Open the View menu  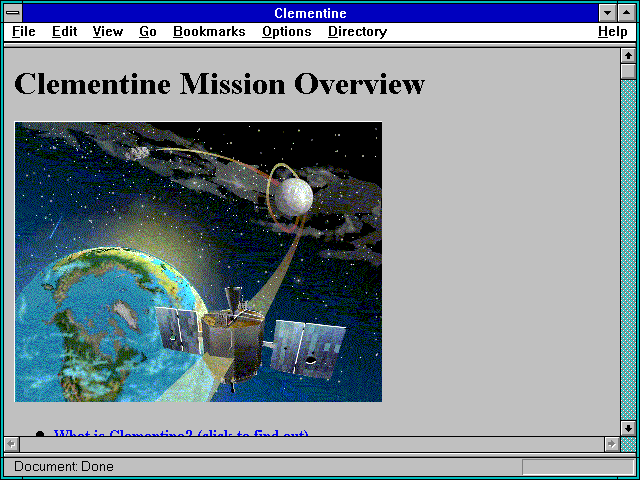(108, 32)
